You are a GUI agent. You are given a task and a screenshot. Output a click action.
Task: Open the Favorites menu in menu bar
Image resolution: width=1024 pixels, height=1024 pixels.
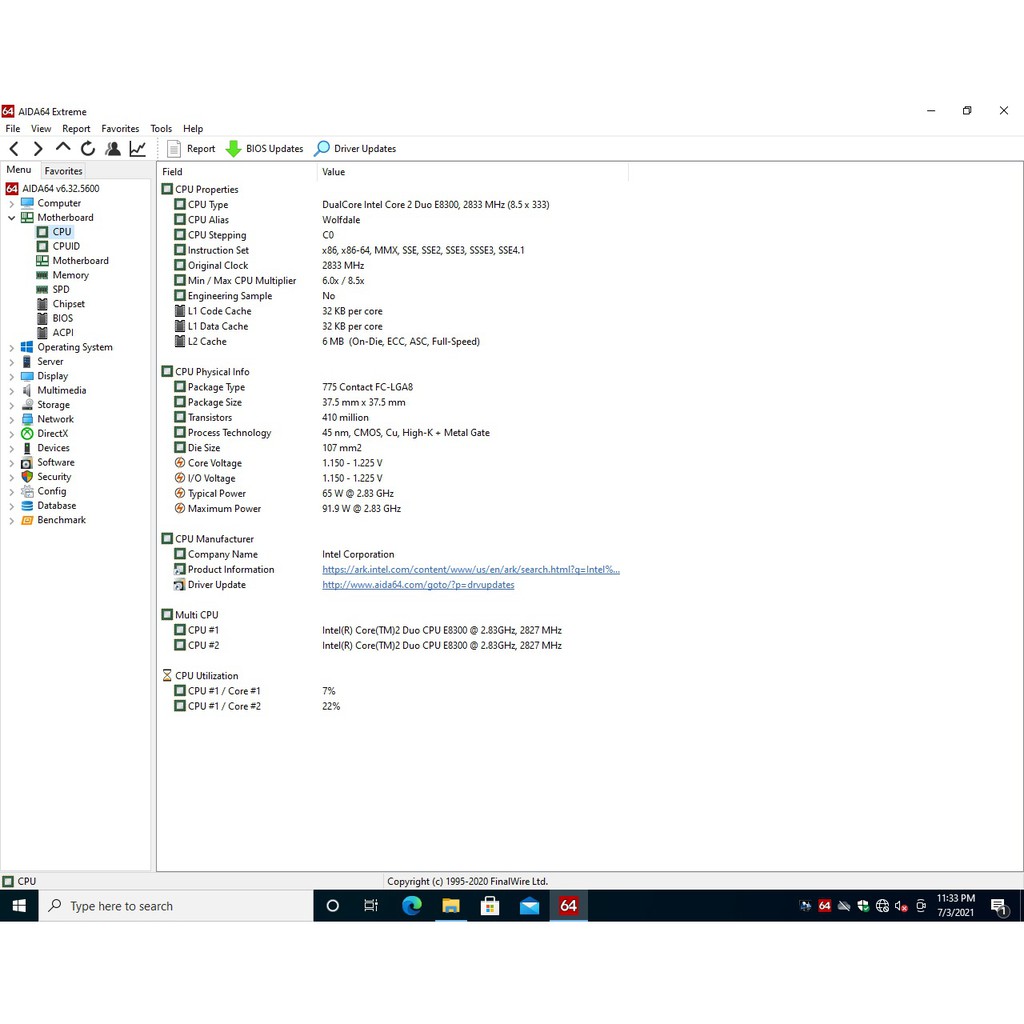pos(120,129)
